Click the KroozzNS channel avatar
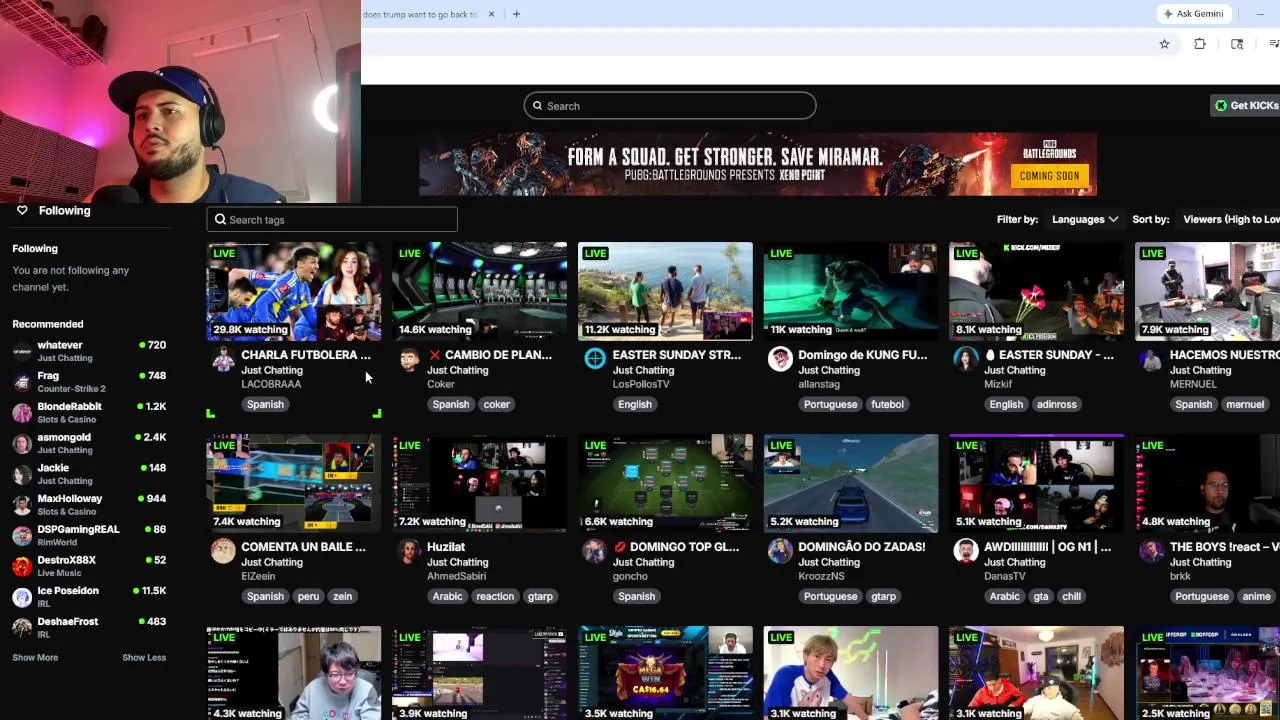The width and height of the screenshot is (1280, 720). (780, 551)
